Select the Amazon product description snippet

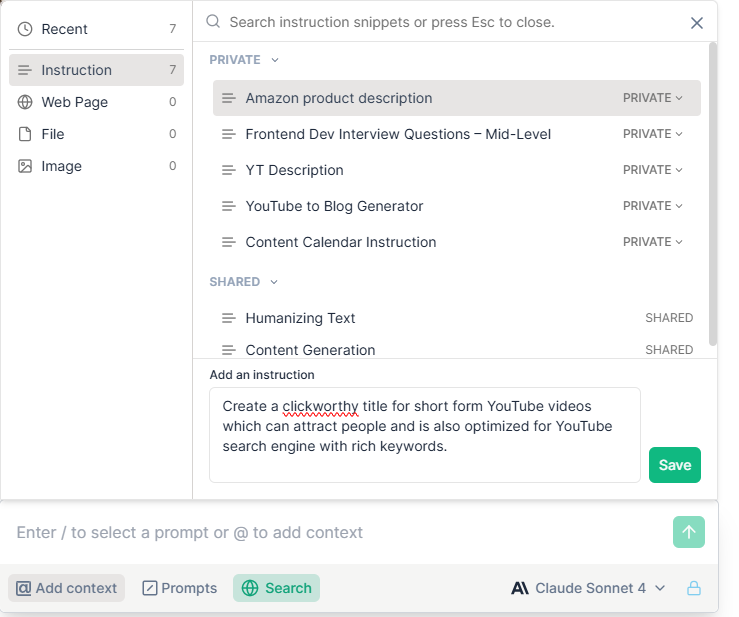pos(456,98)
